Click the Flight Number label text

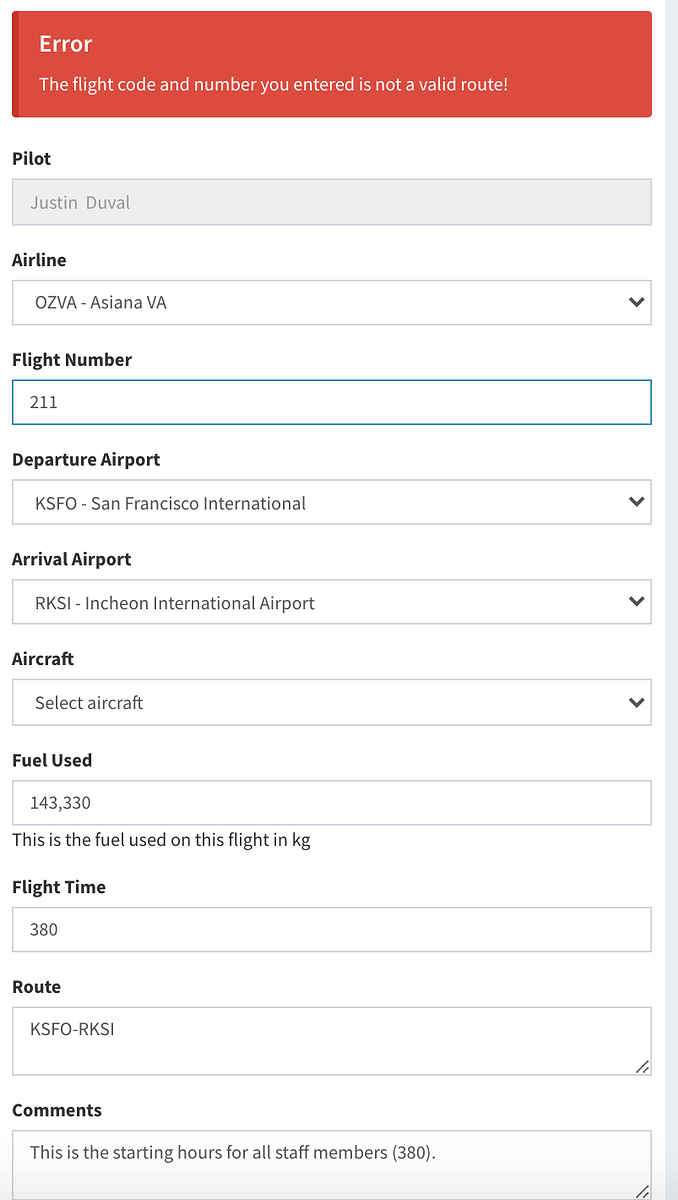tap(72, 360)
